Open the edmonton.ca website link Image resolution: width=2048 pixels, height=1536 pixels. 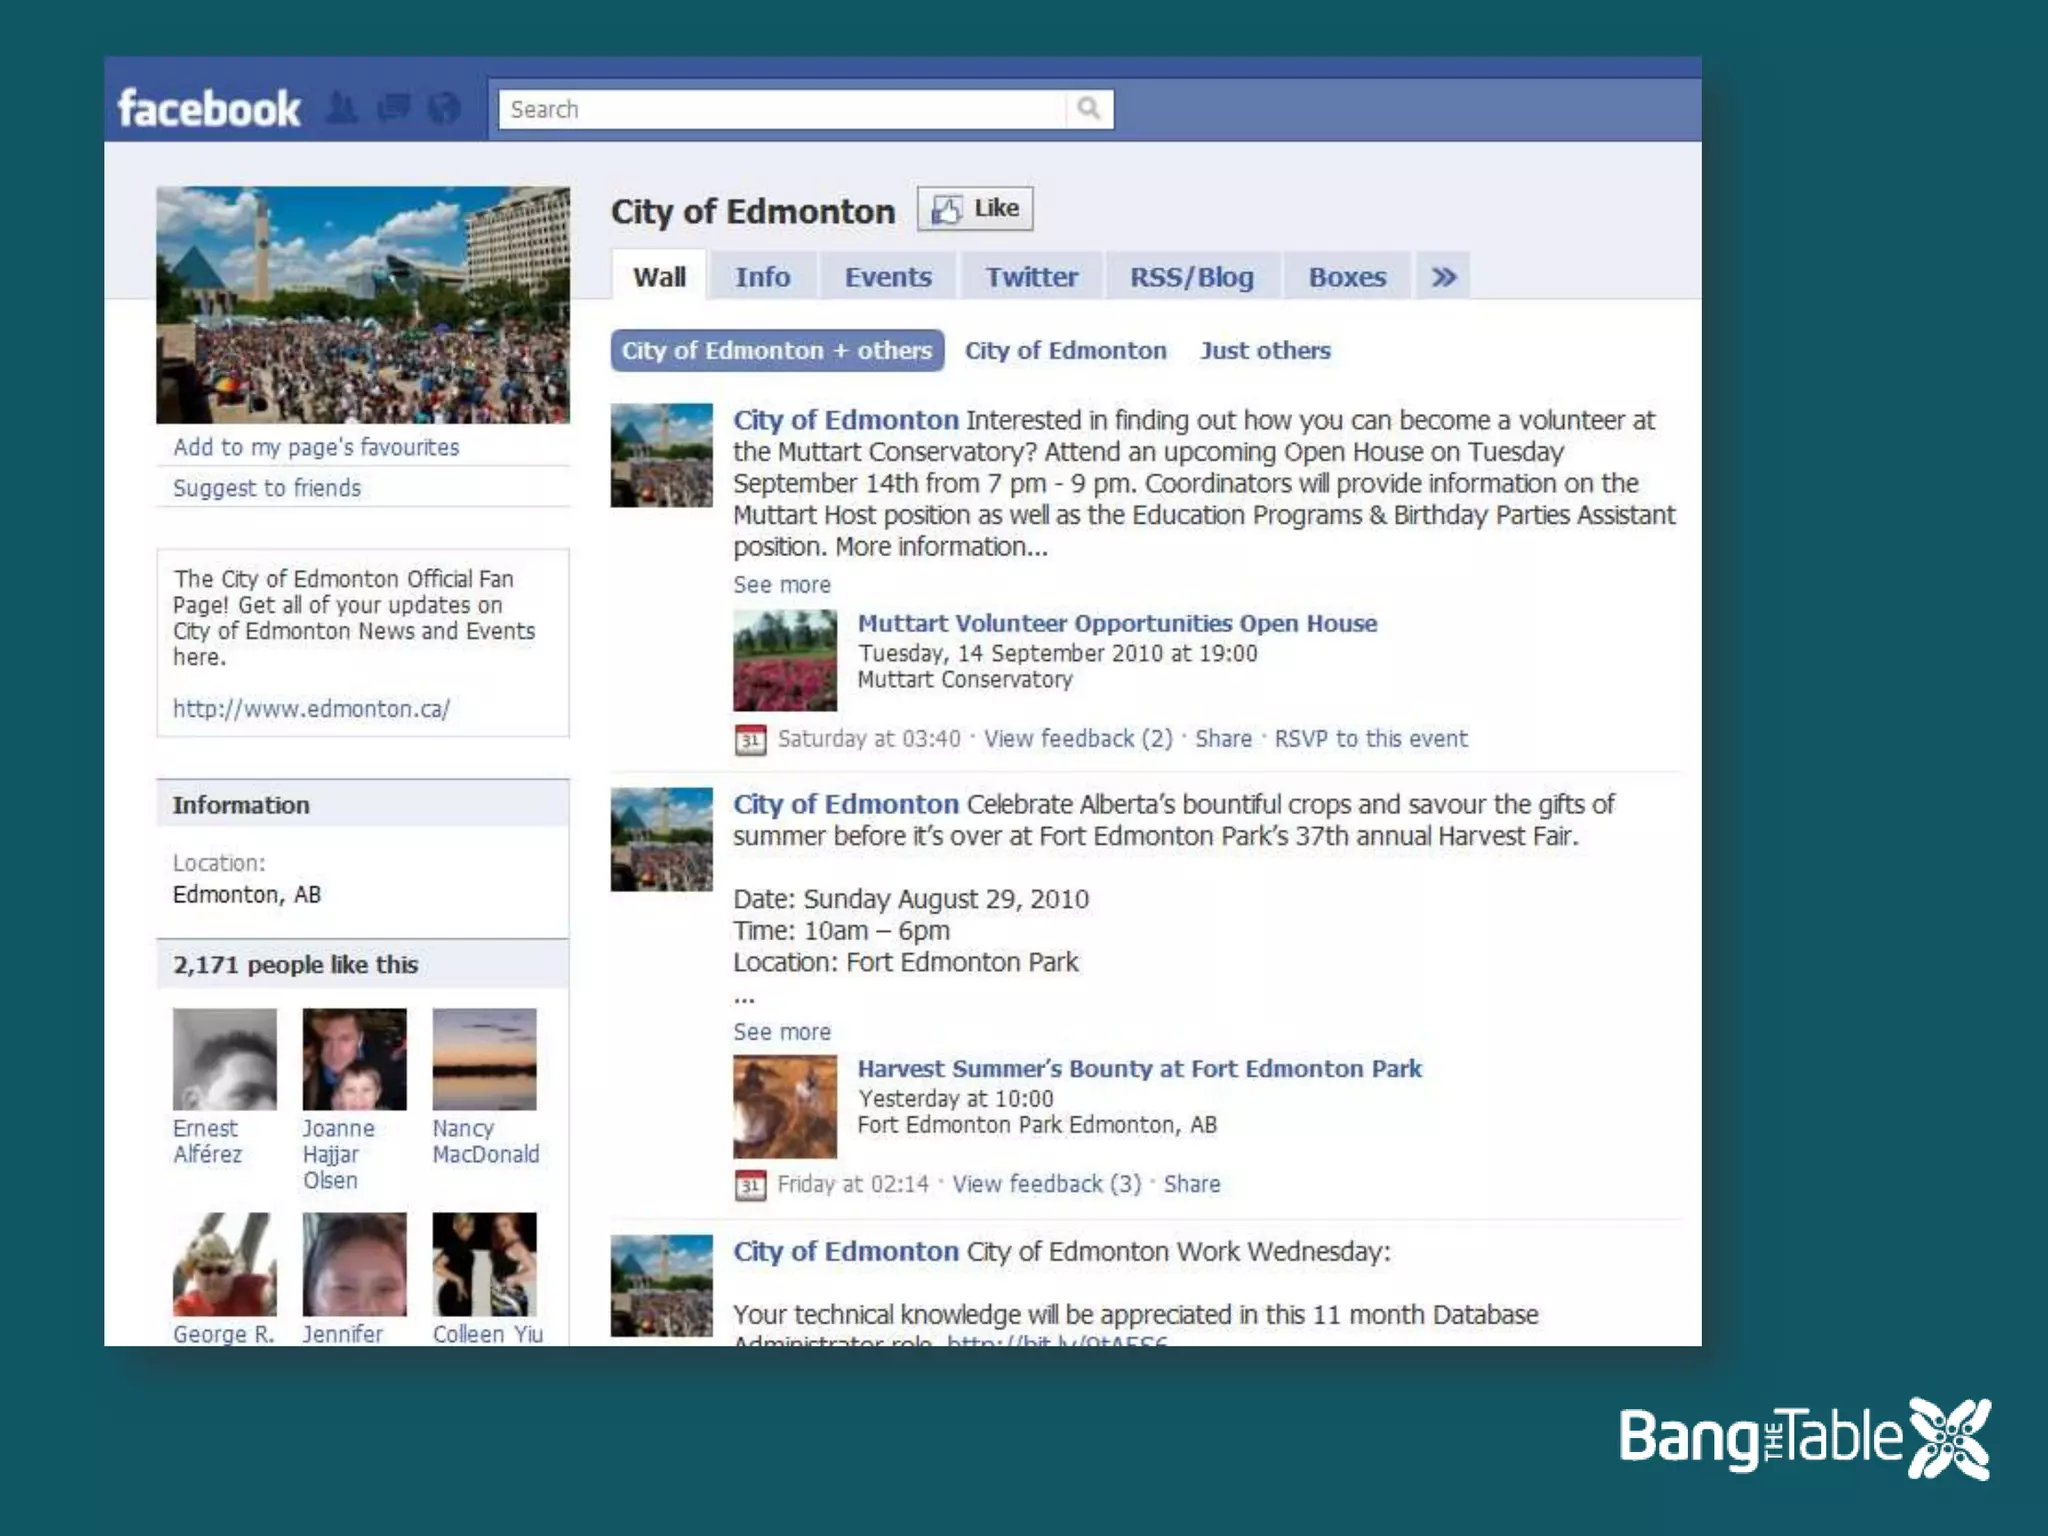(311, 709)
